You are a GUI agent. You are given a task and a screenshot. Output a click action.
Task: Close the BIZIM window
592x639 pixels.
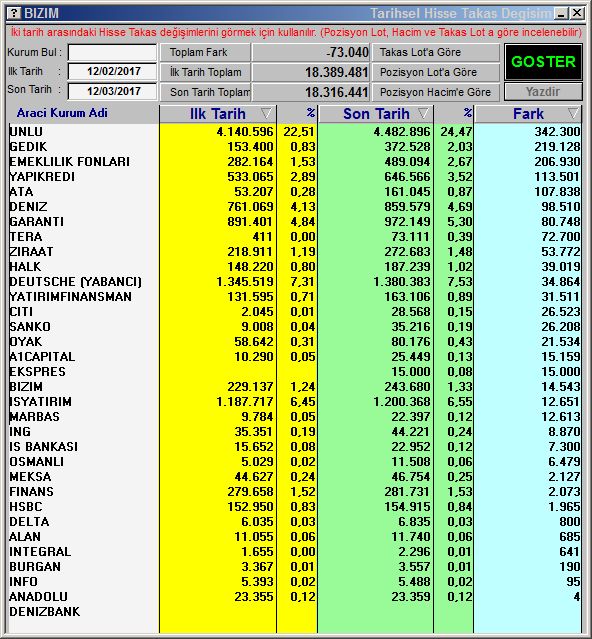[x=577, y=13]
